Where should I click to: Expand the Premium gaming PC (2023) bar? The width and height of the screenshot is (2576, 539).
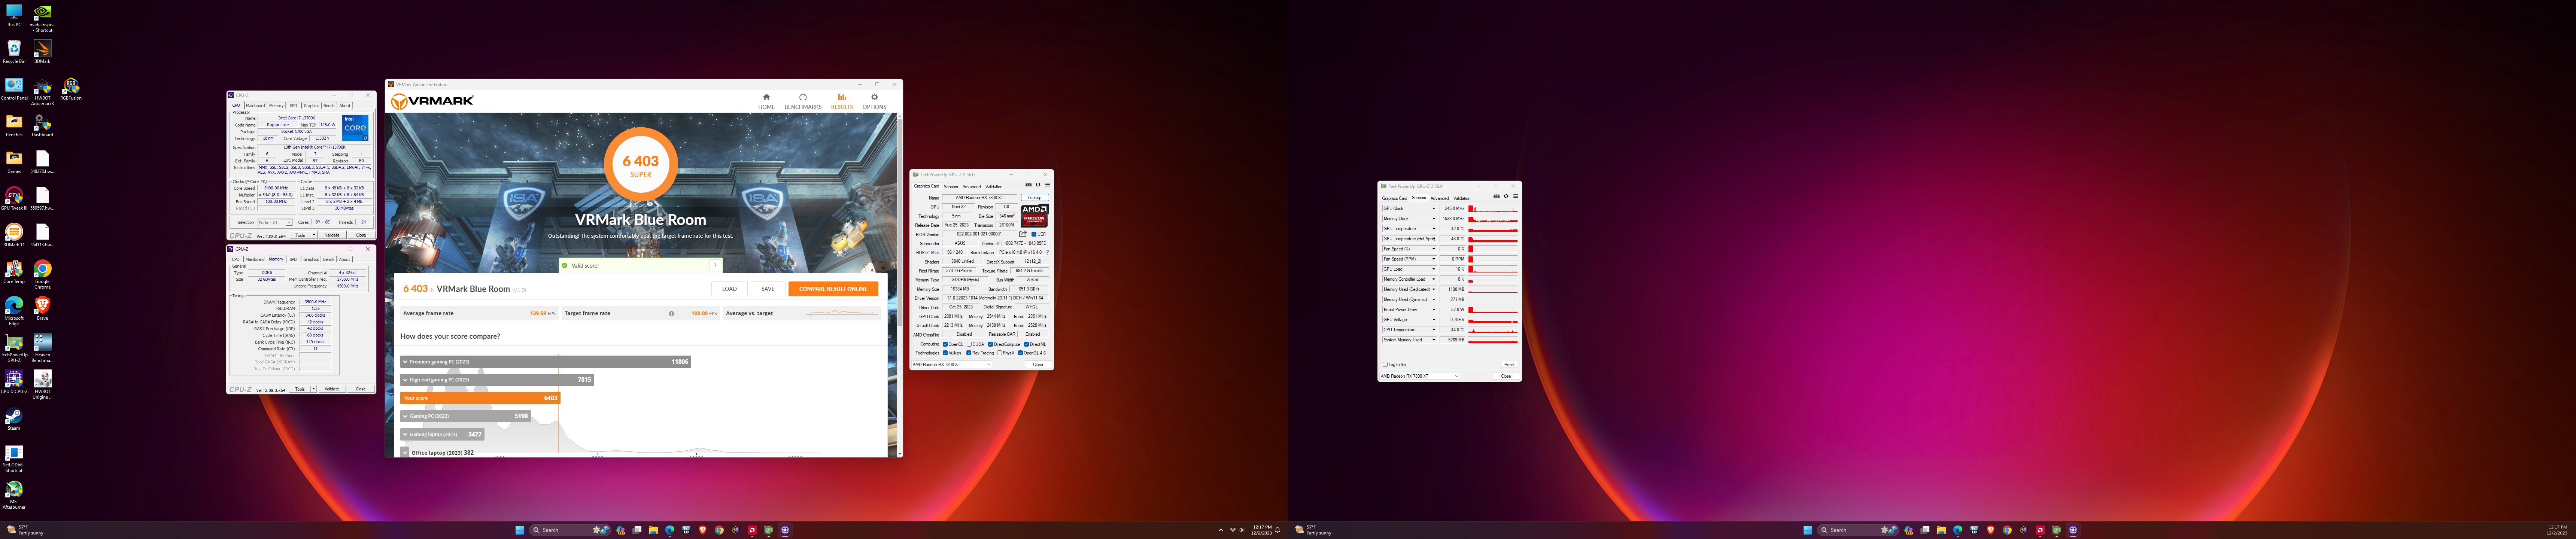tap(545, 362)
